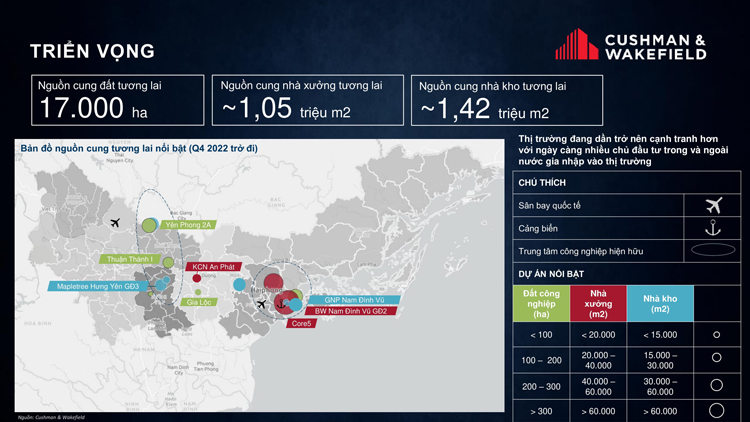Image resolution: width=750 pixels, height=422 pixels.
Task: Click the dashed ellipse legend symbol
Action: [713, 250]
